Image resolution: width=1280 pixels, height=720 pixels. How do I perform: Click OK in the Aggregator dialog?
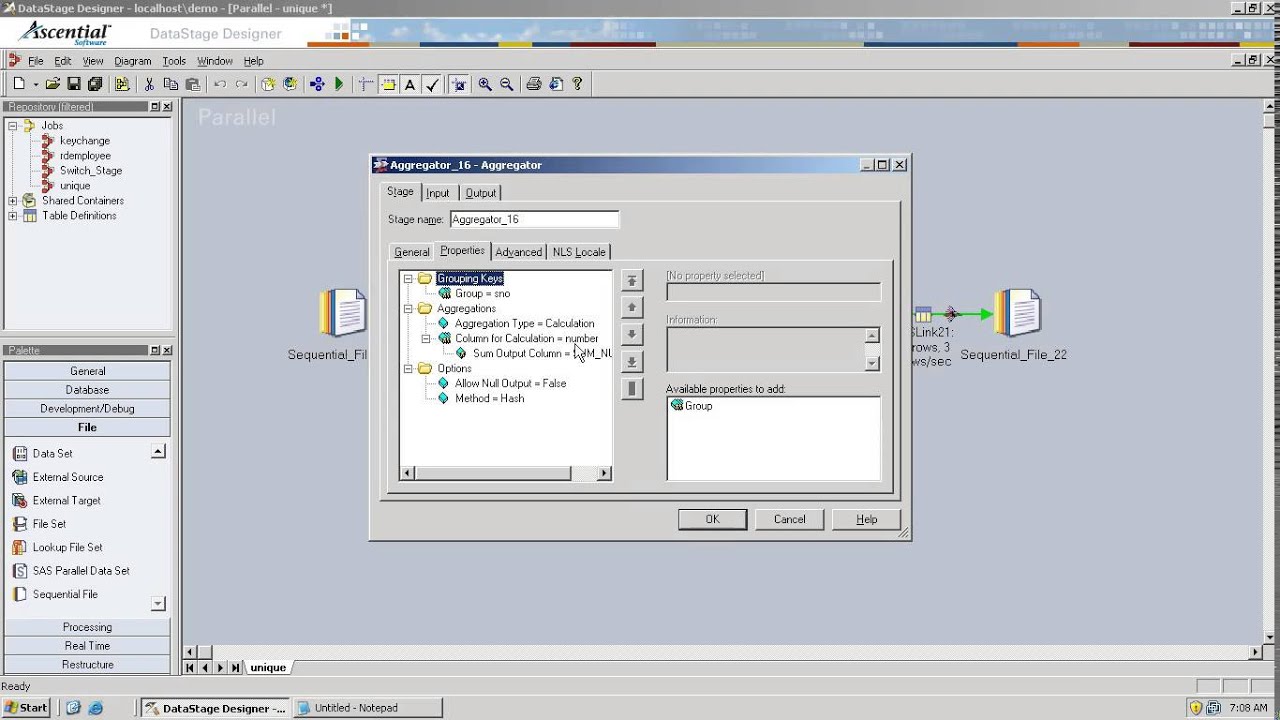click(x=712, y=519)
